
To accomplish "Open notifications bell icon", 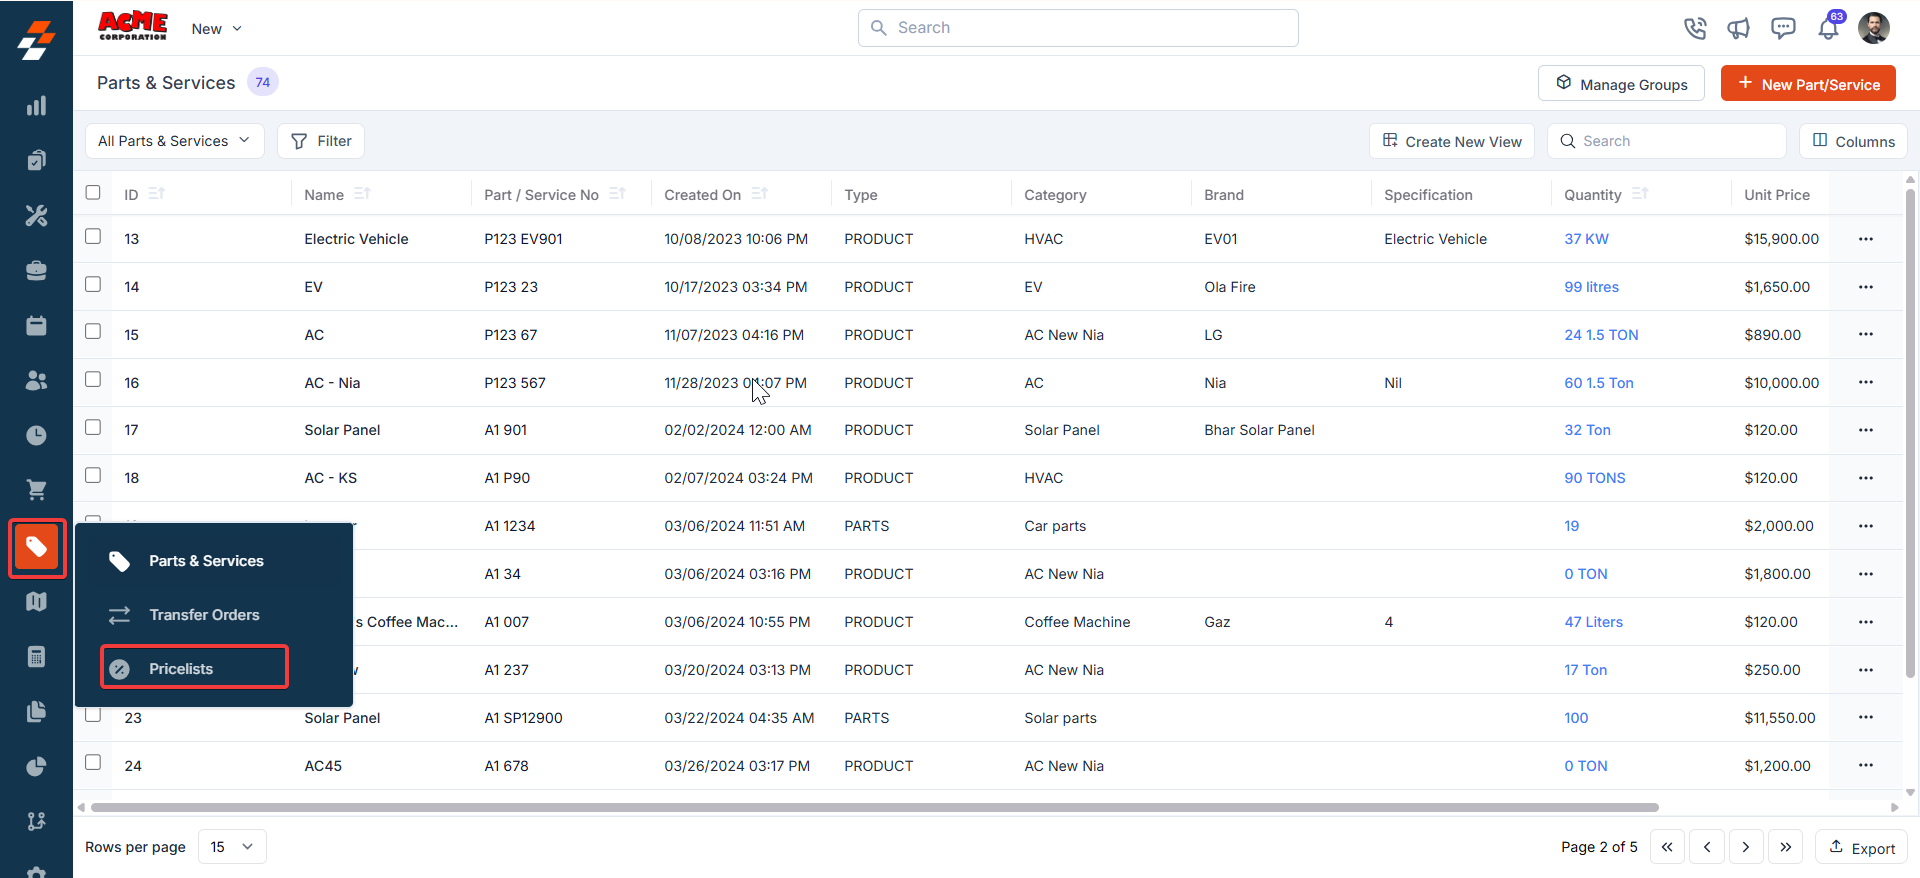I will click(x=1828, y=28).
